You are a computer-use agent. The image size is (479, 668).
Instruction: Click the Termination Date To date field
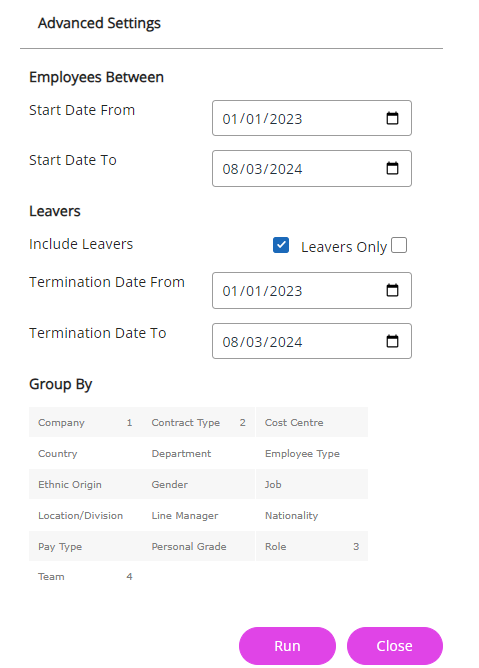[312, 341]
